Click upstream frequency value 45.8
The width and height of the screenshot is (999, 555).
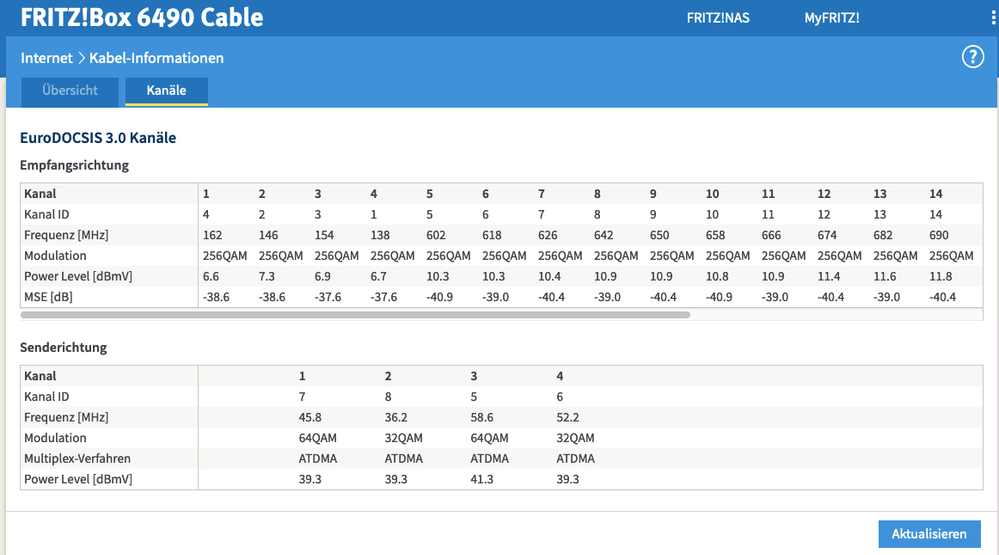click(x=310, y=417)
